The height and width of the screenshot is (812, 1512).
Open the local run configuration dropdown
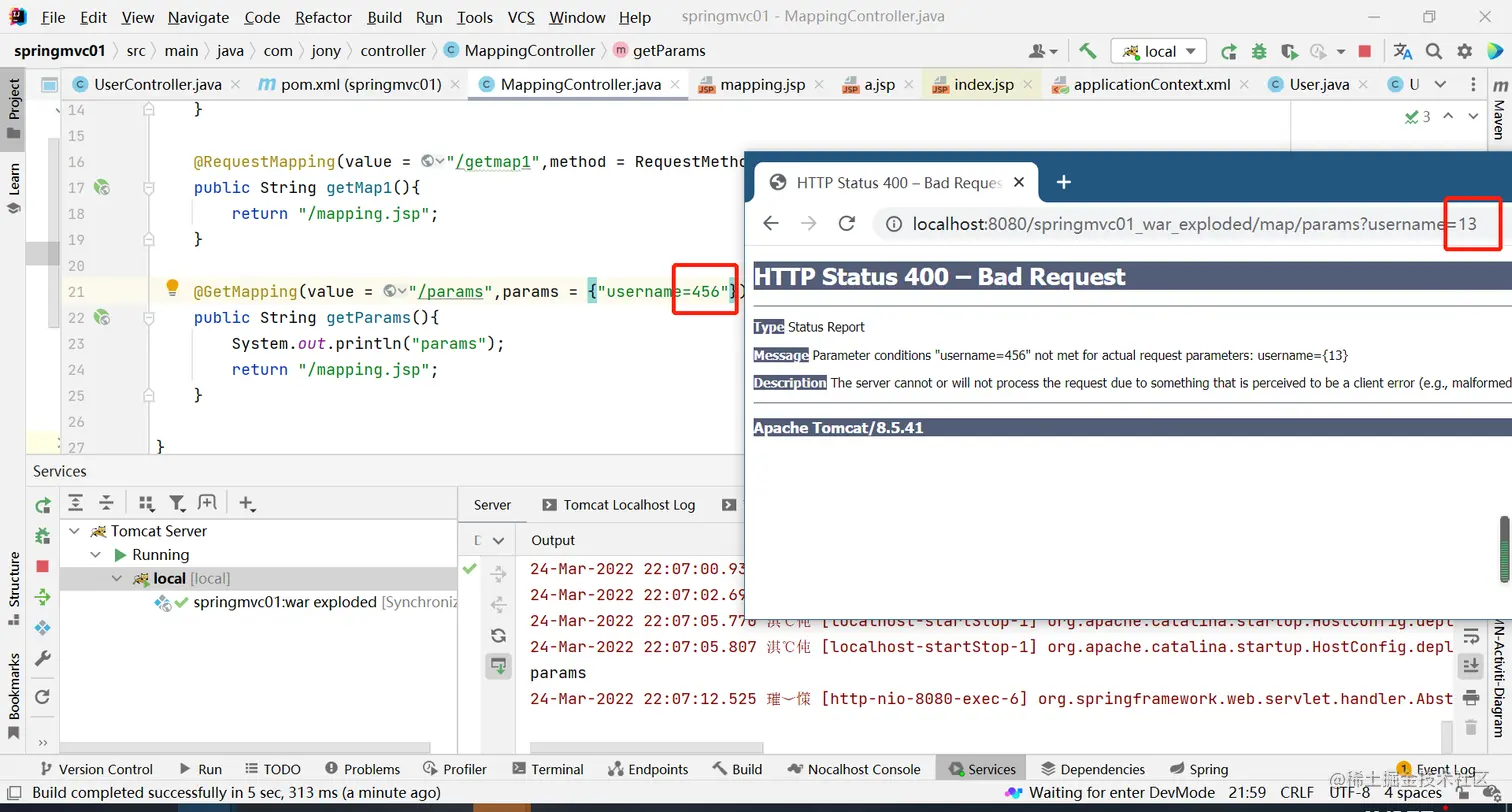pos(1160,51)
